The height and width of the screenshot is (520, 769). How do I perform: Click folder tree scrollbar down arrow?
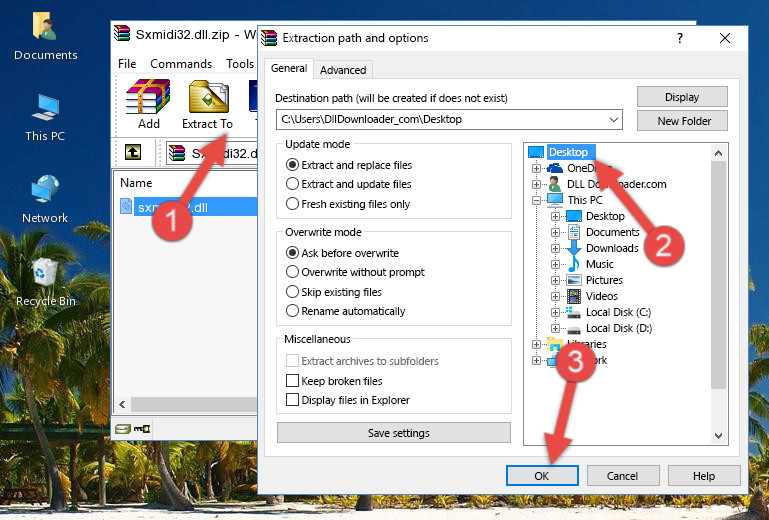(718, 436)
